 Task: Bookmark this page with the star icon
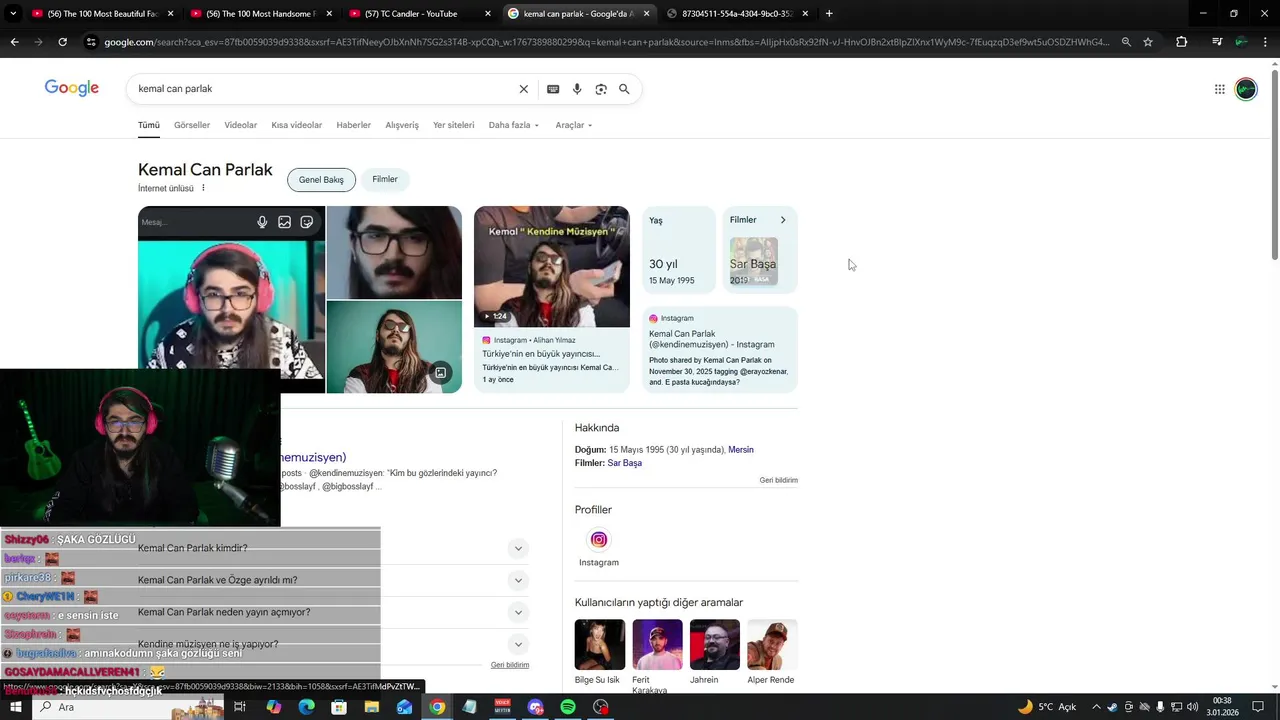click(1148, 42)
